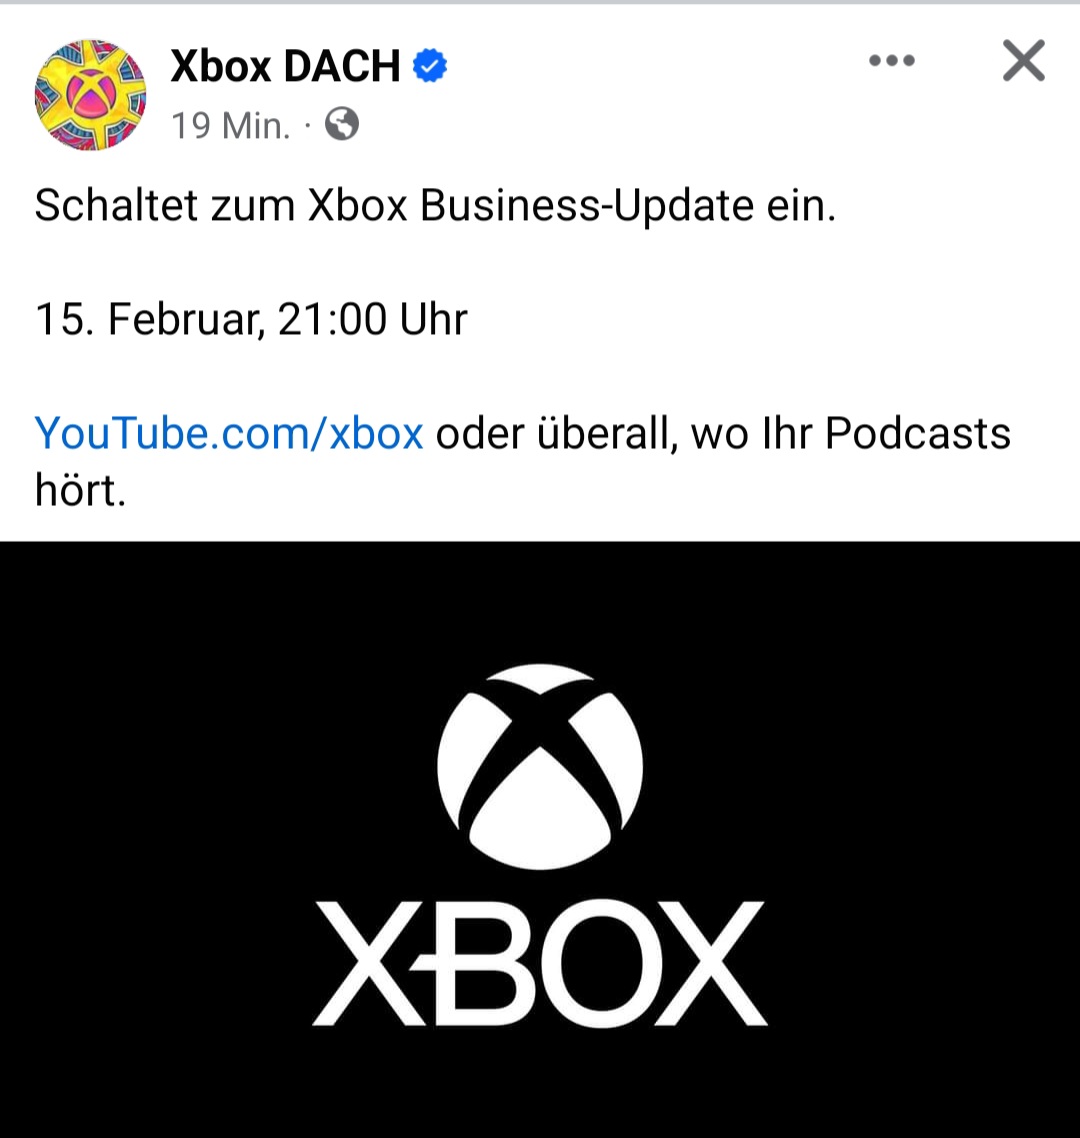Viewport: 1080px width, 1138px height.
Task: Click the word 'Business-Update' in the post
Action: 587,205
